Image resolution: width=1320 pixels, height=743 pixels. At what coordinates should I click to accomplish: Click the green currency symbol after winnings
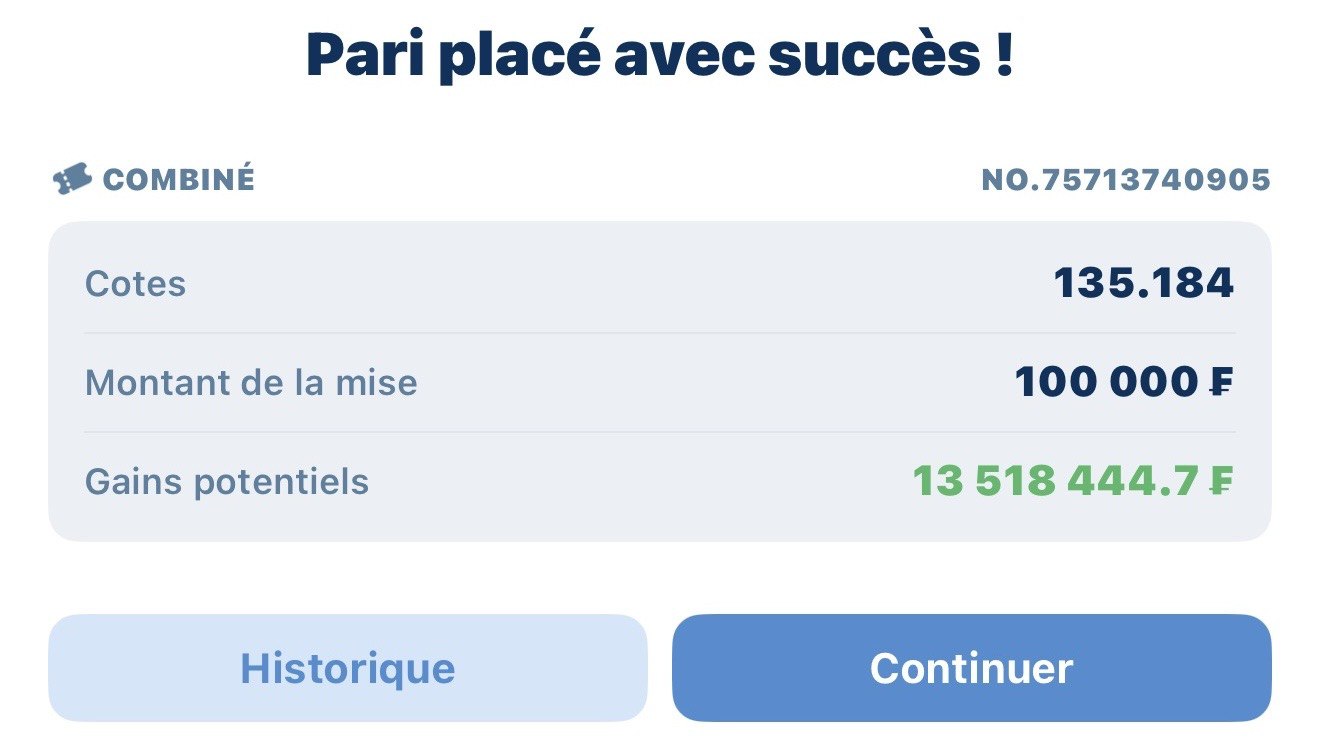(1219, 482)
